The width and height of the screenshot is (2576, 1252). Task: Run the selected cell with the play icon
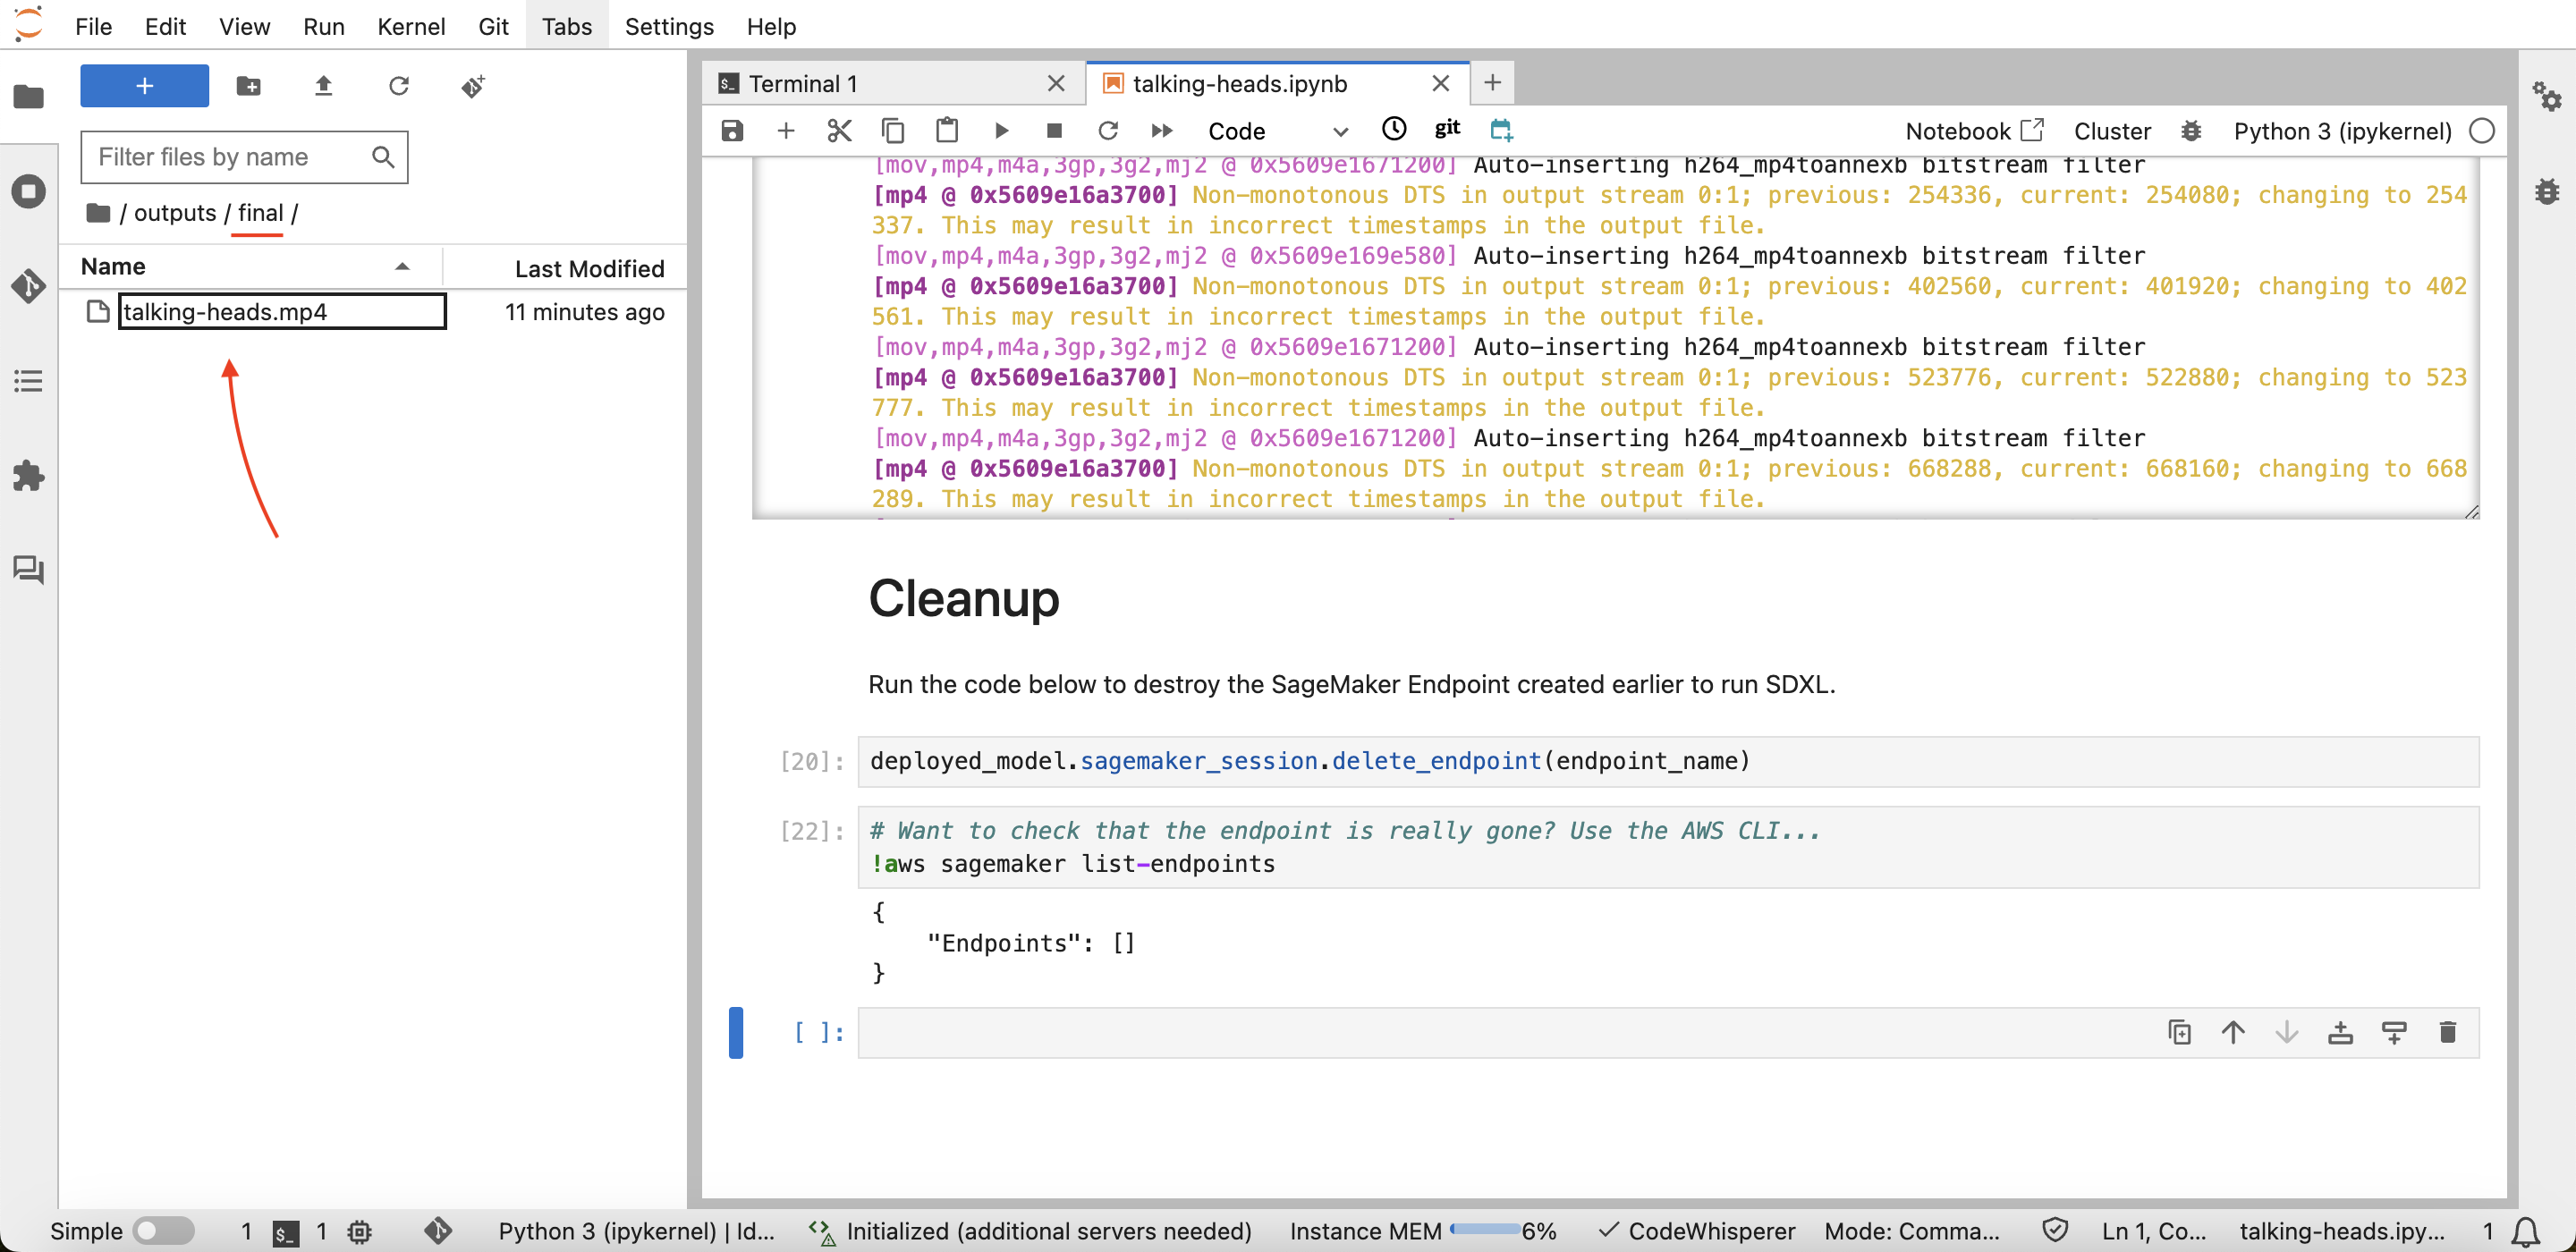pyautogui.click(x=1001, y=131)
